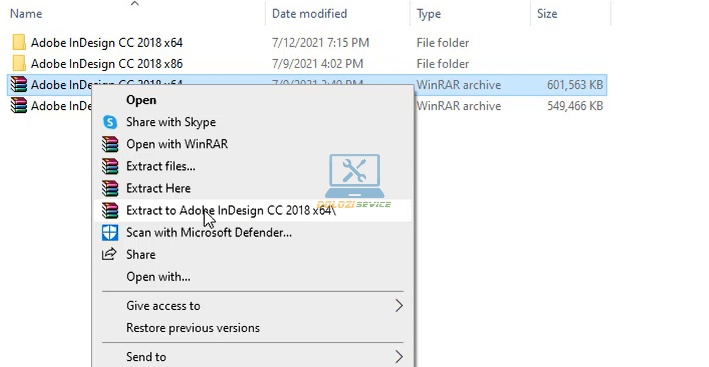709x367 pixels.
Task: Click sort arrow above Name column
Action: click(x=135, y=4)
